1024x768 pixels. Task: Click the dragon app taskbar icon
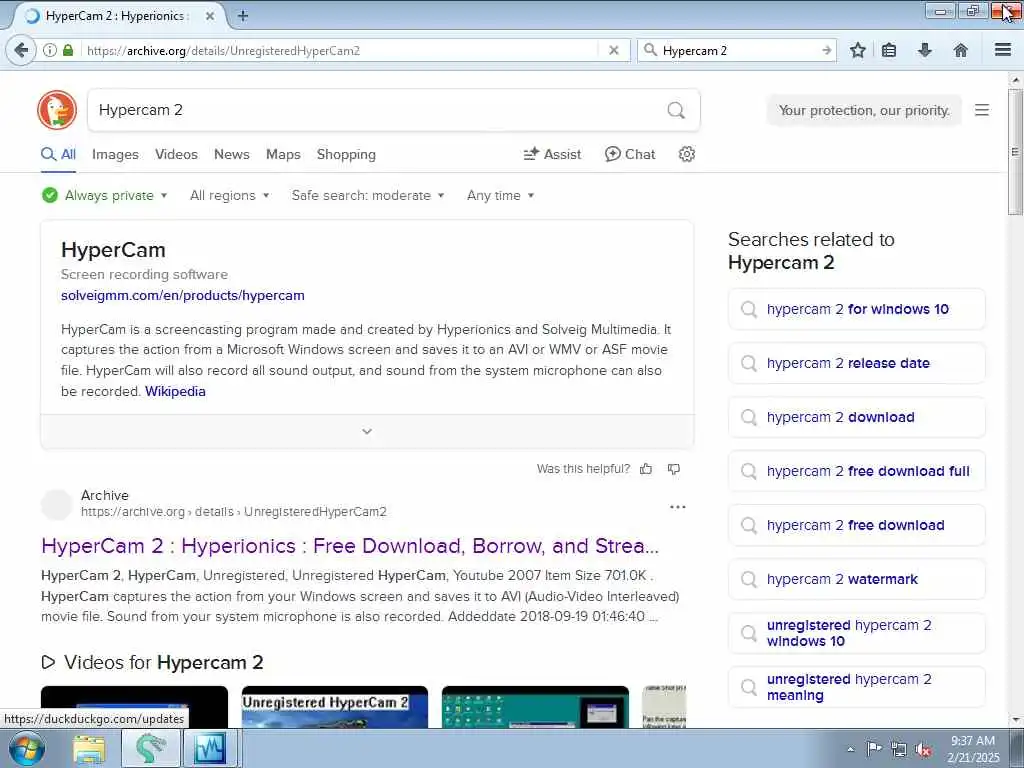click(150, 749)
